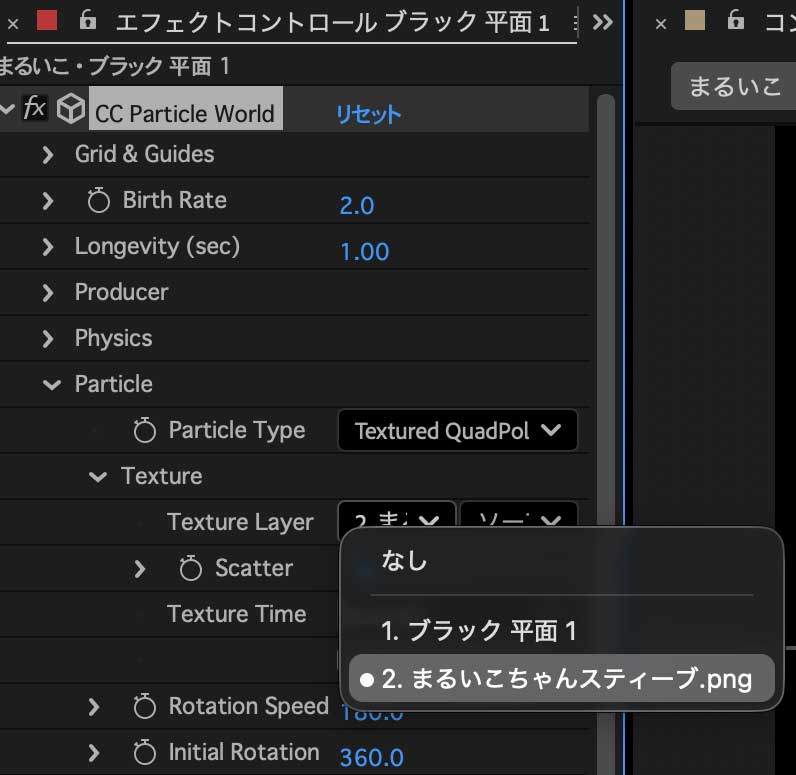796x775 pixels.
Task: Choose 1. ブラック 平面 1 layer
Action: [x=561, y=631]
